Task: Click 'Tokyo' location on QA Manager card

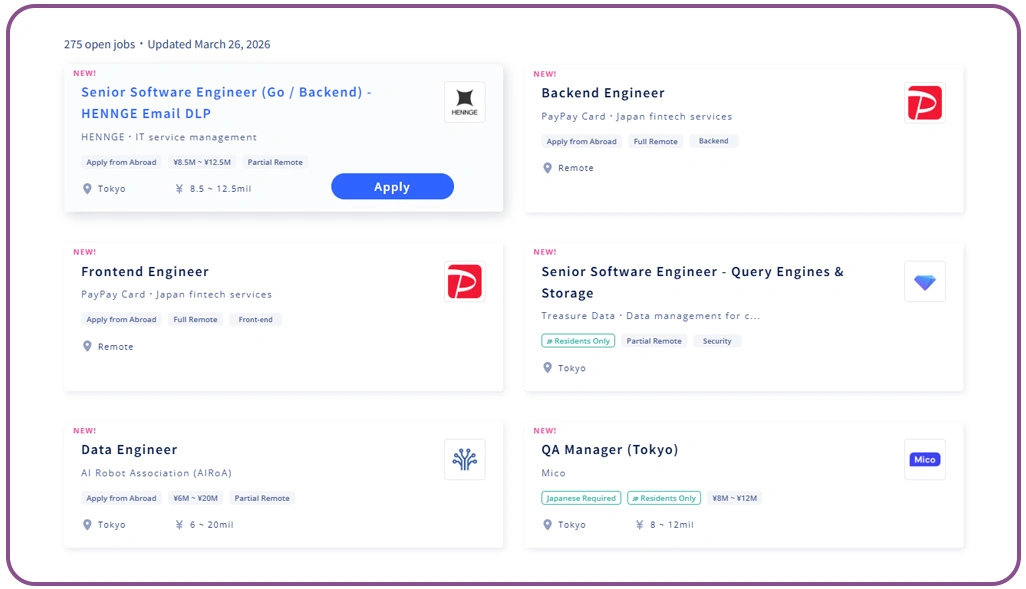Action: point(572,524)
